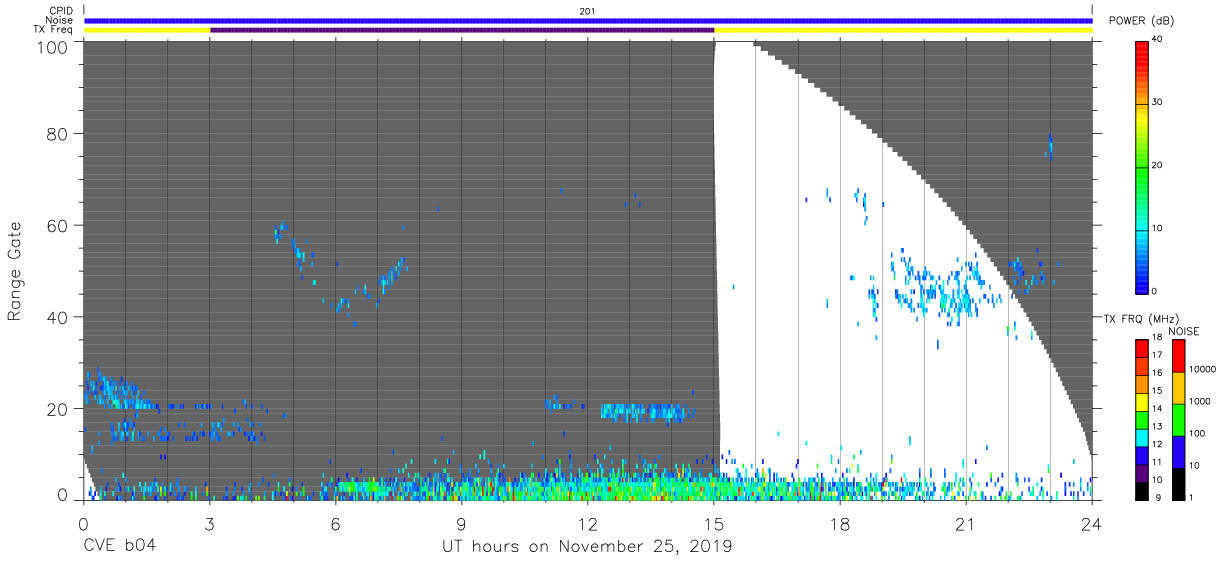
Task: Click the UT hours on November 25, 2019 title
Action: pos(587,547)
